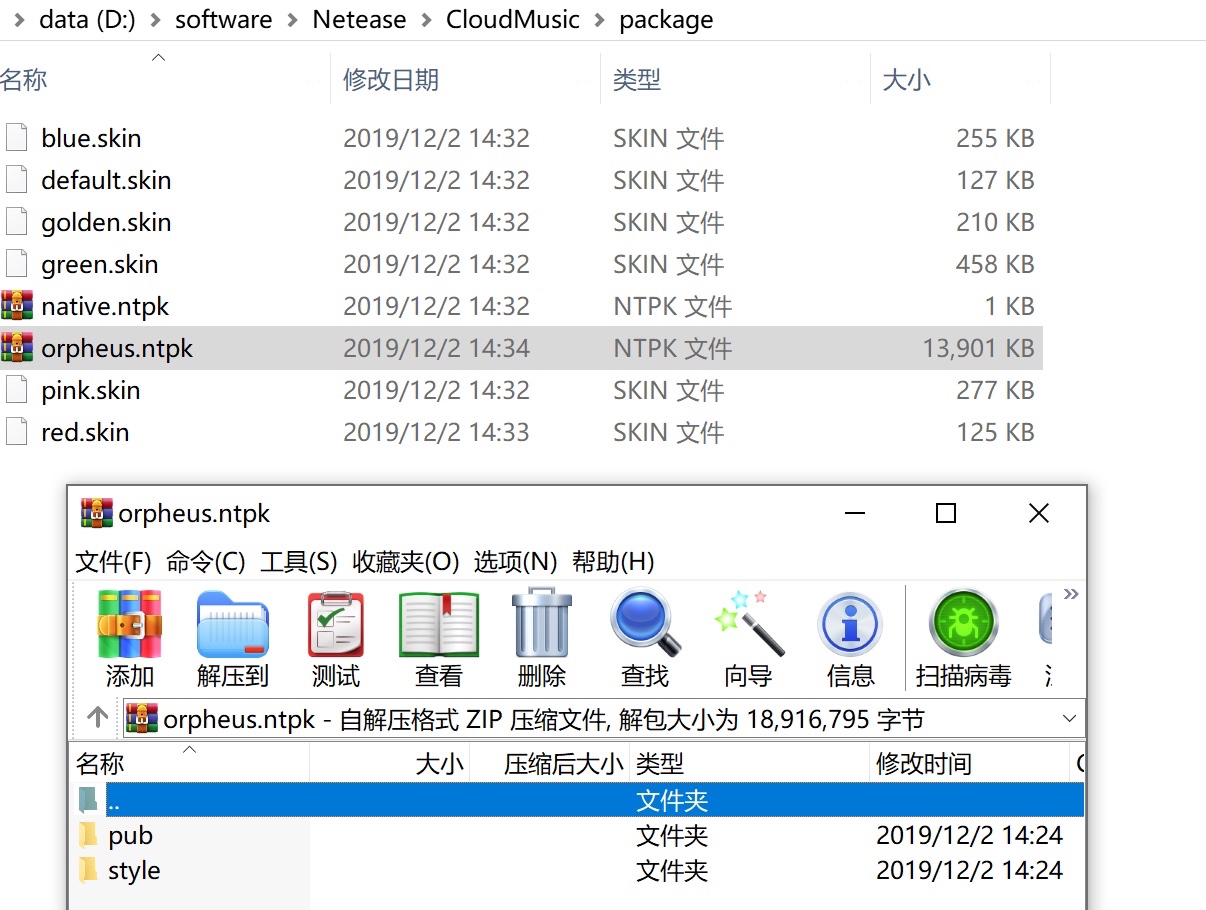
Task: Open the pub folder in archive
Action: [130, 835]
